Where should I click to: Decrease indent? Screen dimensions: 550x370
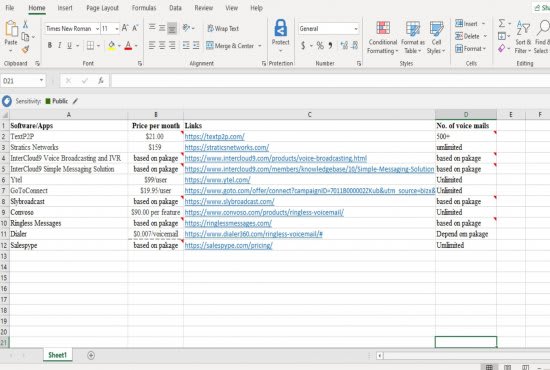click(186, 45)
